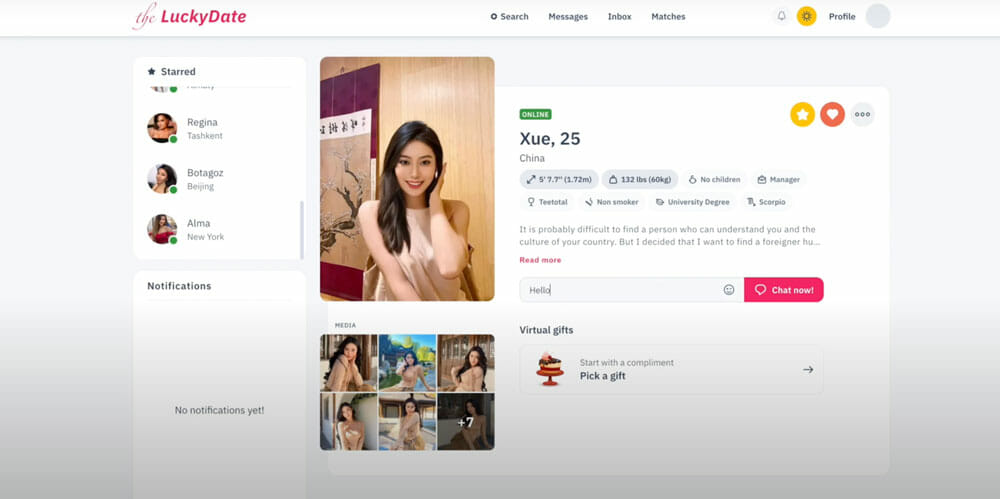The width and height of the screenshot is (1000, 499).
Task: Toggle the sun light-mode switch
Action: coord(806,16)
